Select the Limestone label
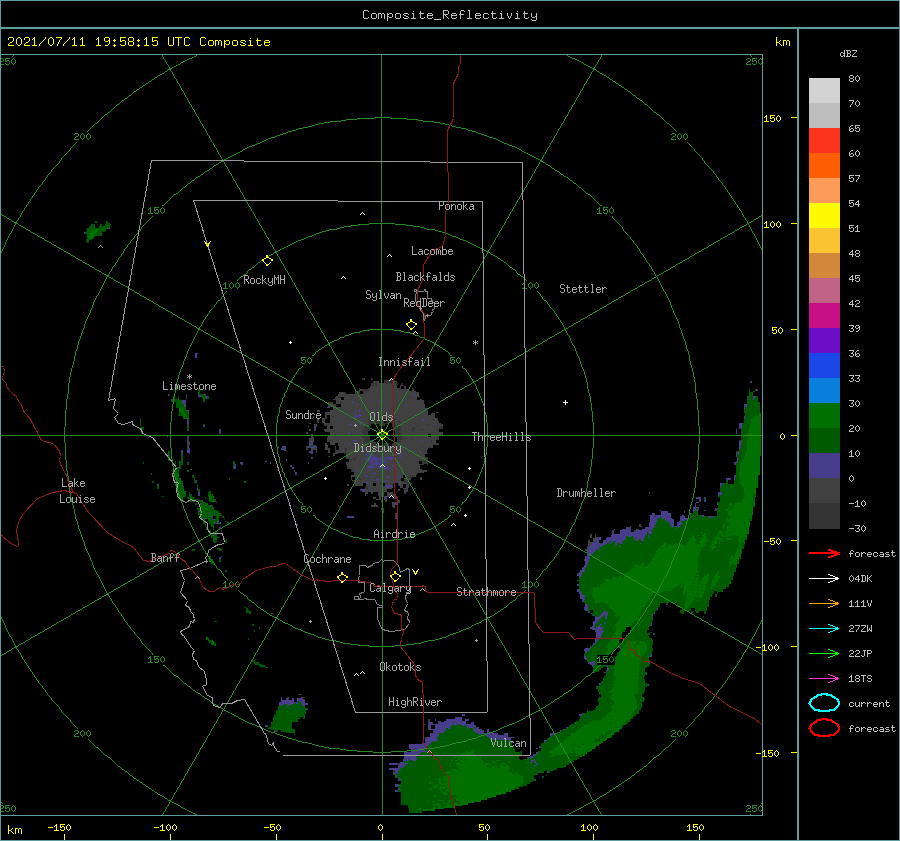900x841 pixels. click(189, 386)
